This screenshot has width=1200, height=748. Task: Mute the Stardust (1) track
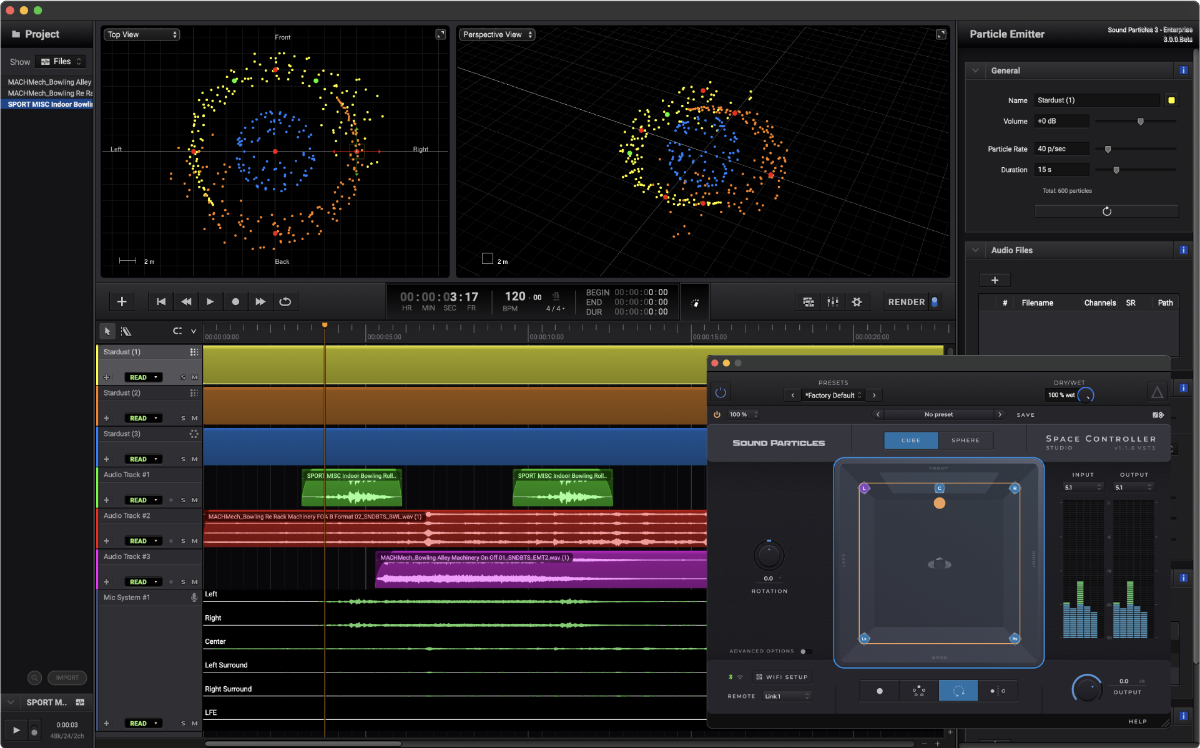pyautogui.click(x=194, y=377)
